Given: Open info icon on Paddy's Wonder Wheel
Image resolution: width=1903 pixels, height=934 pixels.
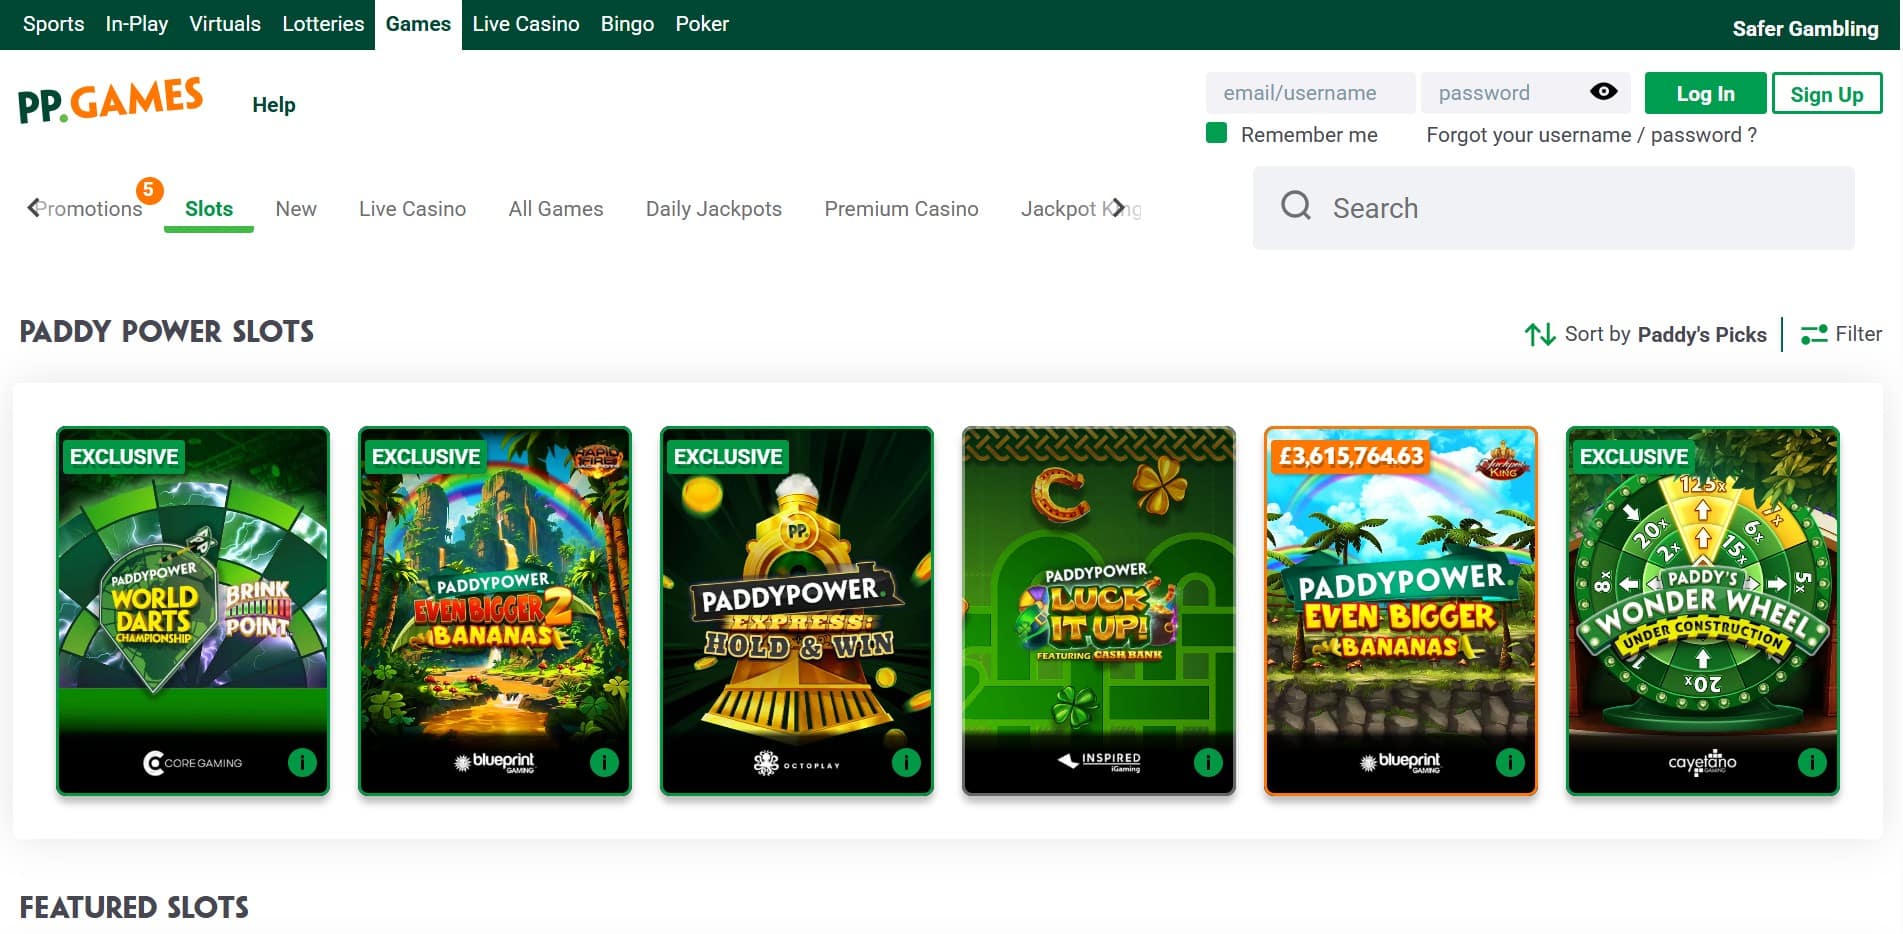Looking at the screenshot, I should [1812, 763].
